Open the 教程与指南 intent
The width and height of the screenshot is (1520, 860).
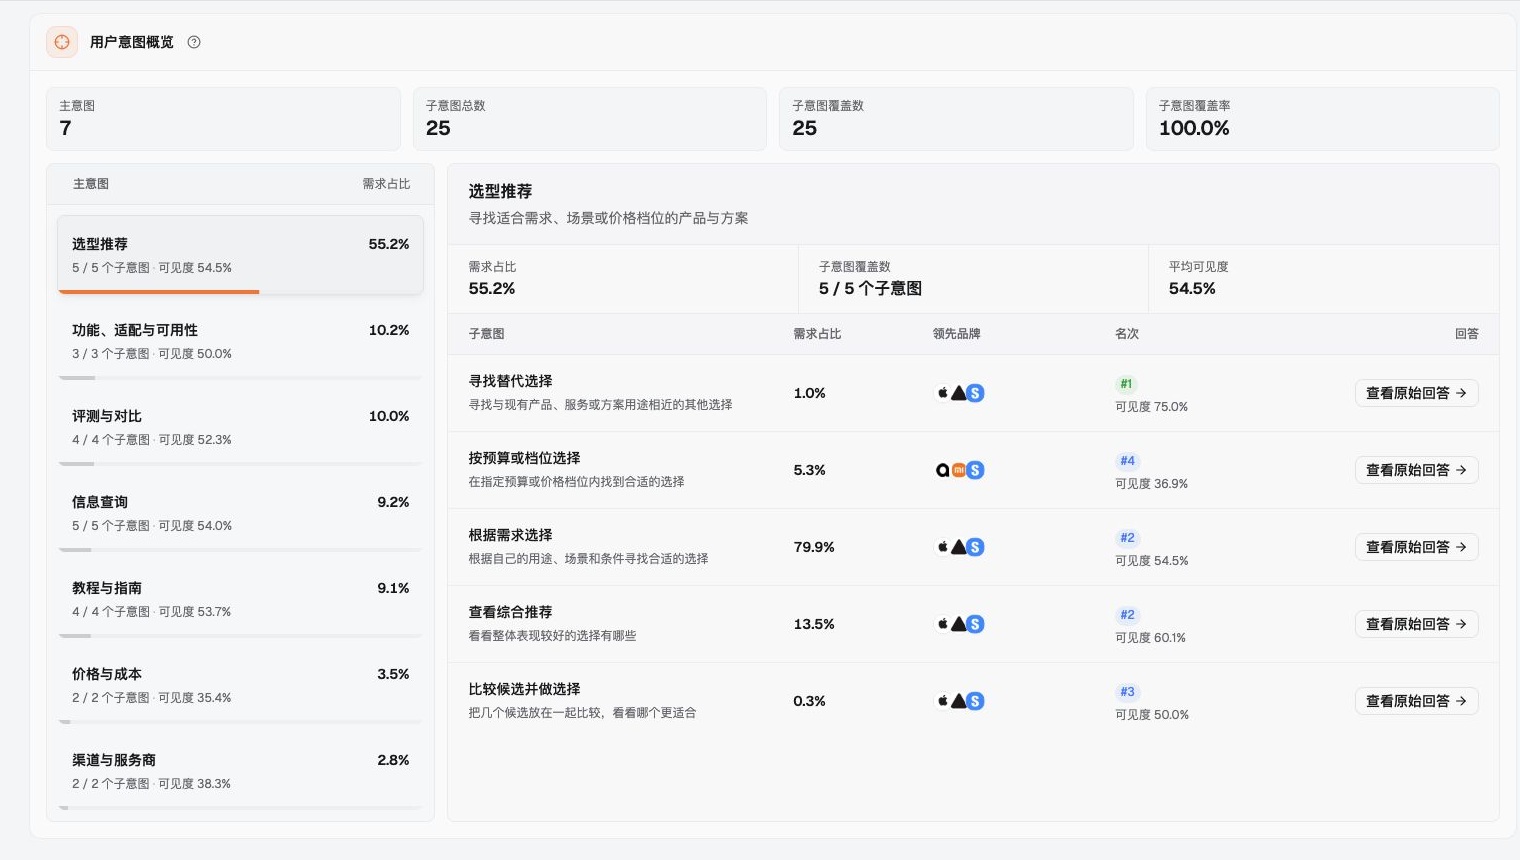click(240, 600)
